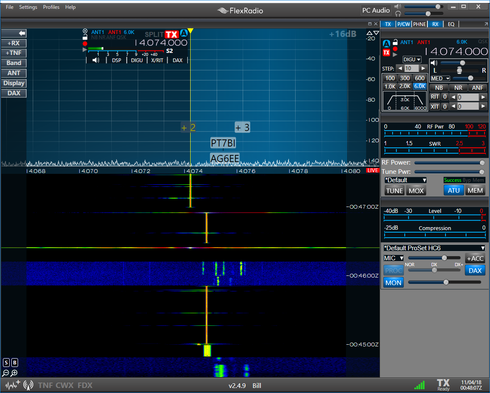Viewport: 490px width, 393px height.
Task: Enable the XIT button
Action: point(435,106)
